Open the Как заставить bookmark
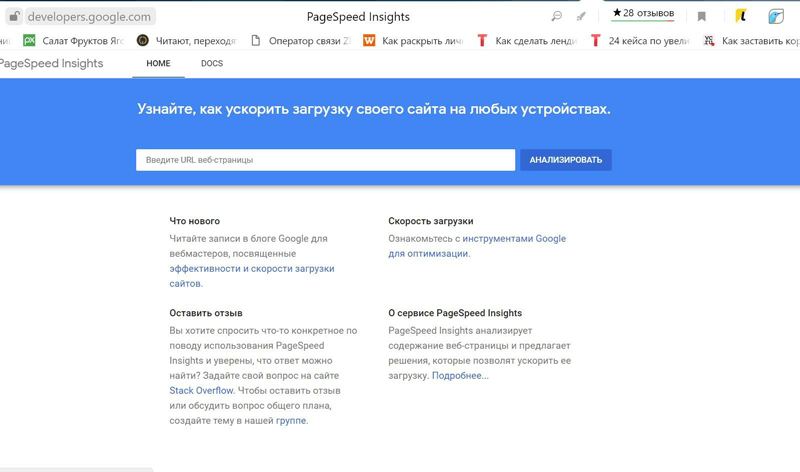Screen dimensions: 800x472 761,41
